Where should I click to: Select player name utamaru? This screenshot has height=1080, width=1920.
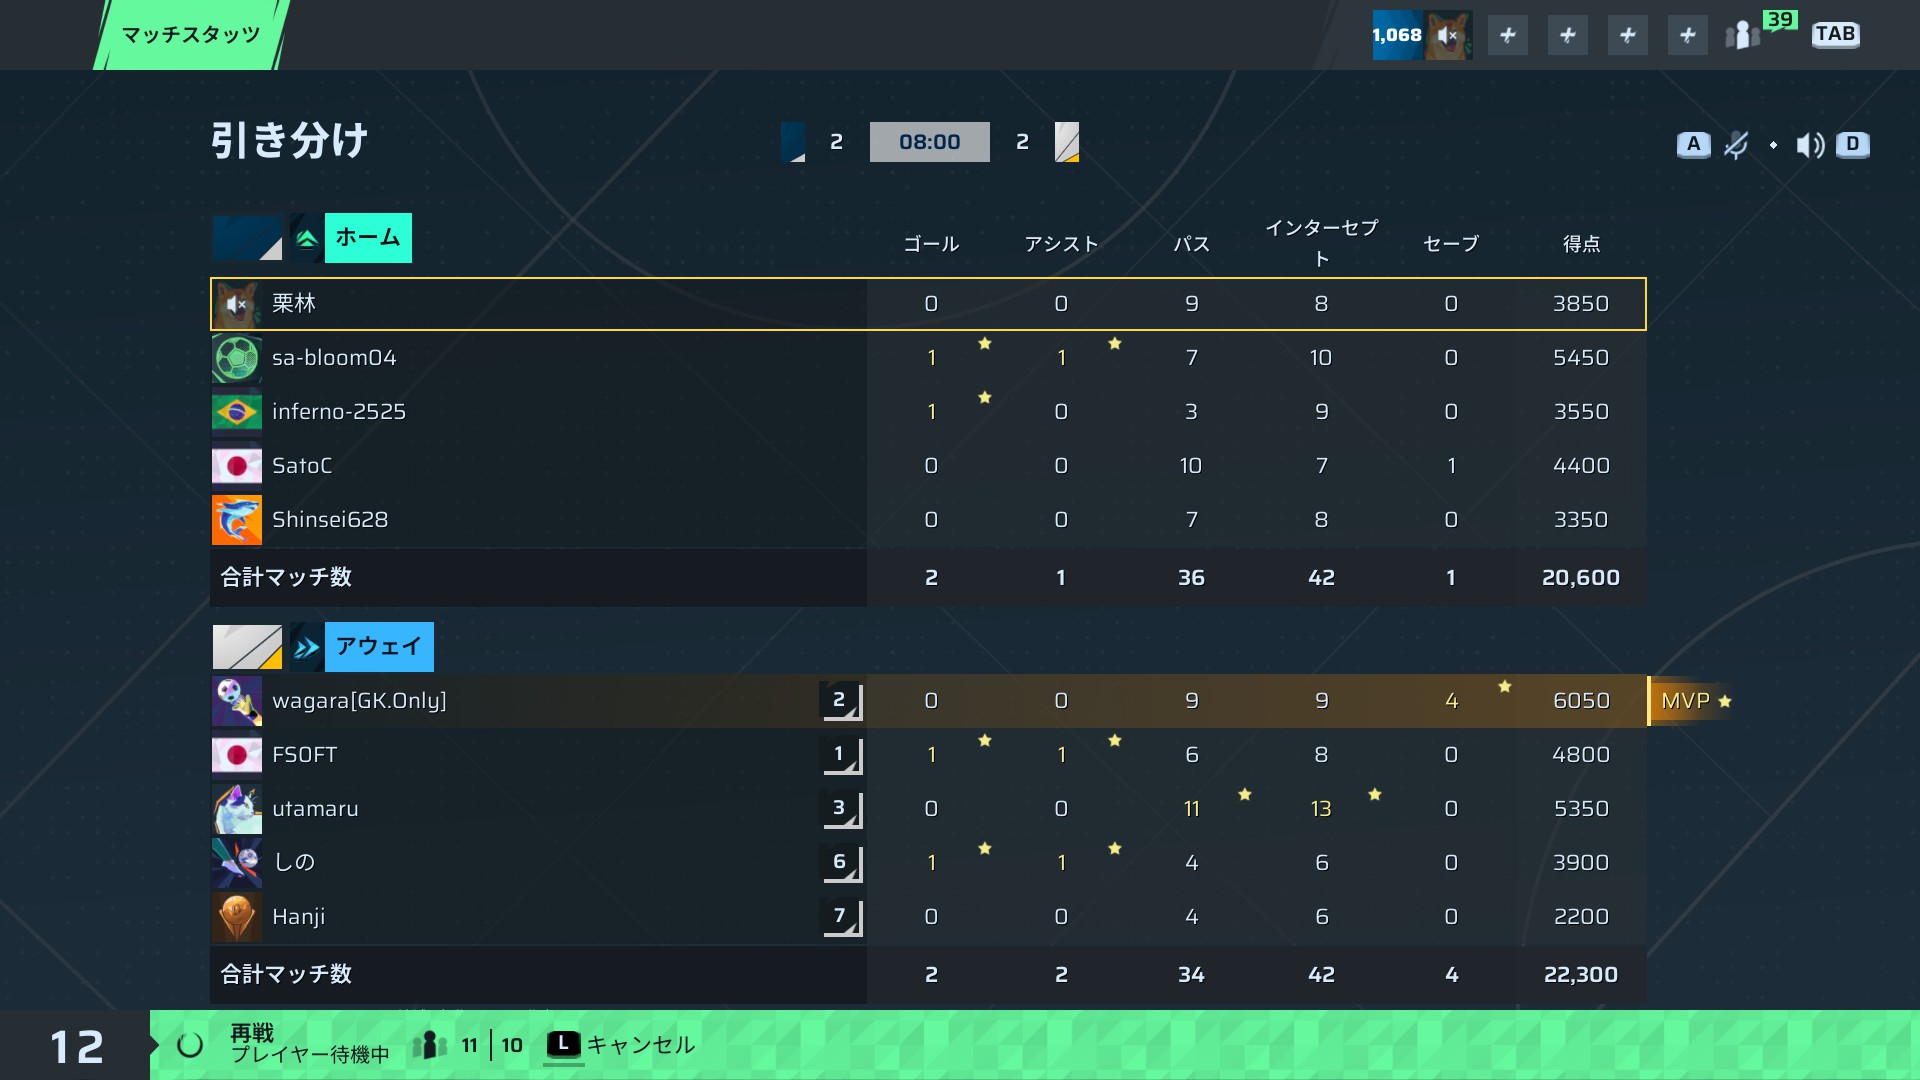point(315,809)
